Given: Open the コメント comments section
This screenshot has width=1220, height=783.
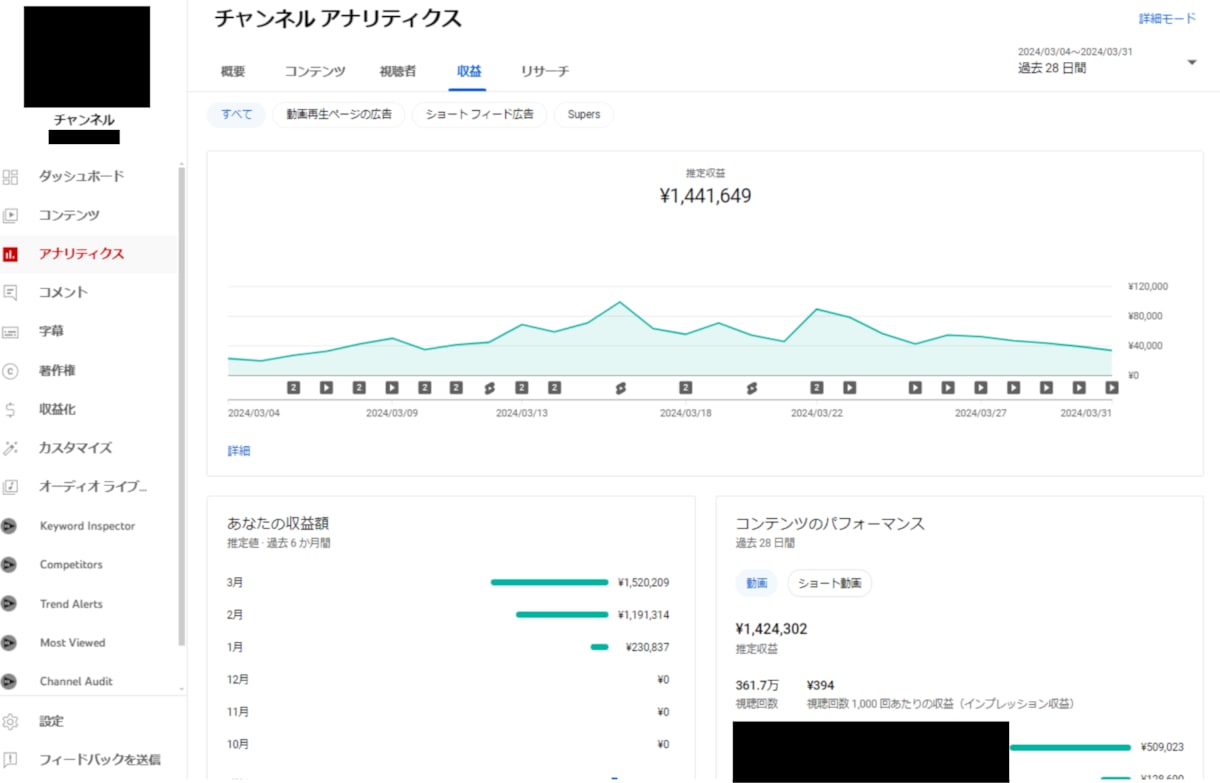Looking at the screenshot, I should [63, 293].
